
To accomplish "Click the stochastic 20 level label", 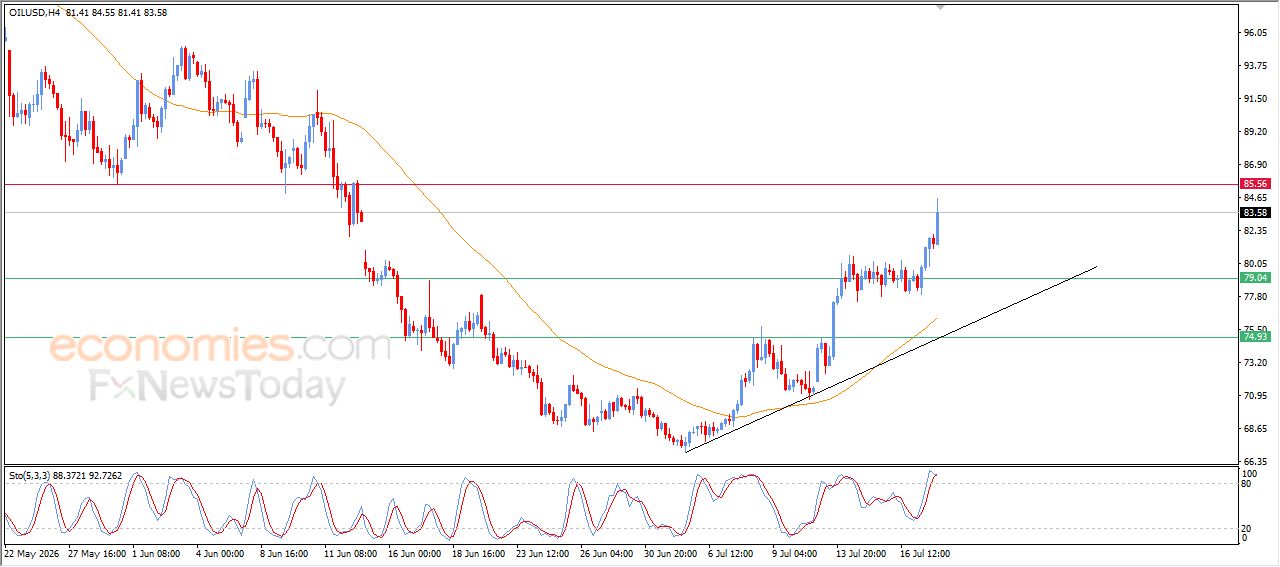I will pyautogui.click(x=1246, y=528).
